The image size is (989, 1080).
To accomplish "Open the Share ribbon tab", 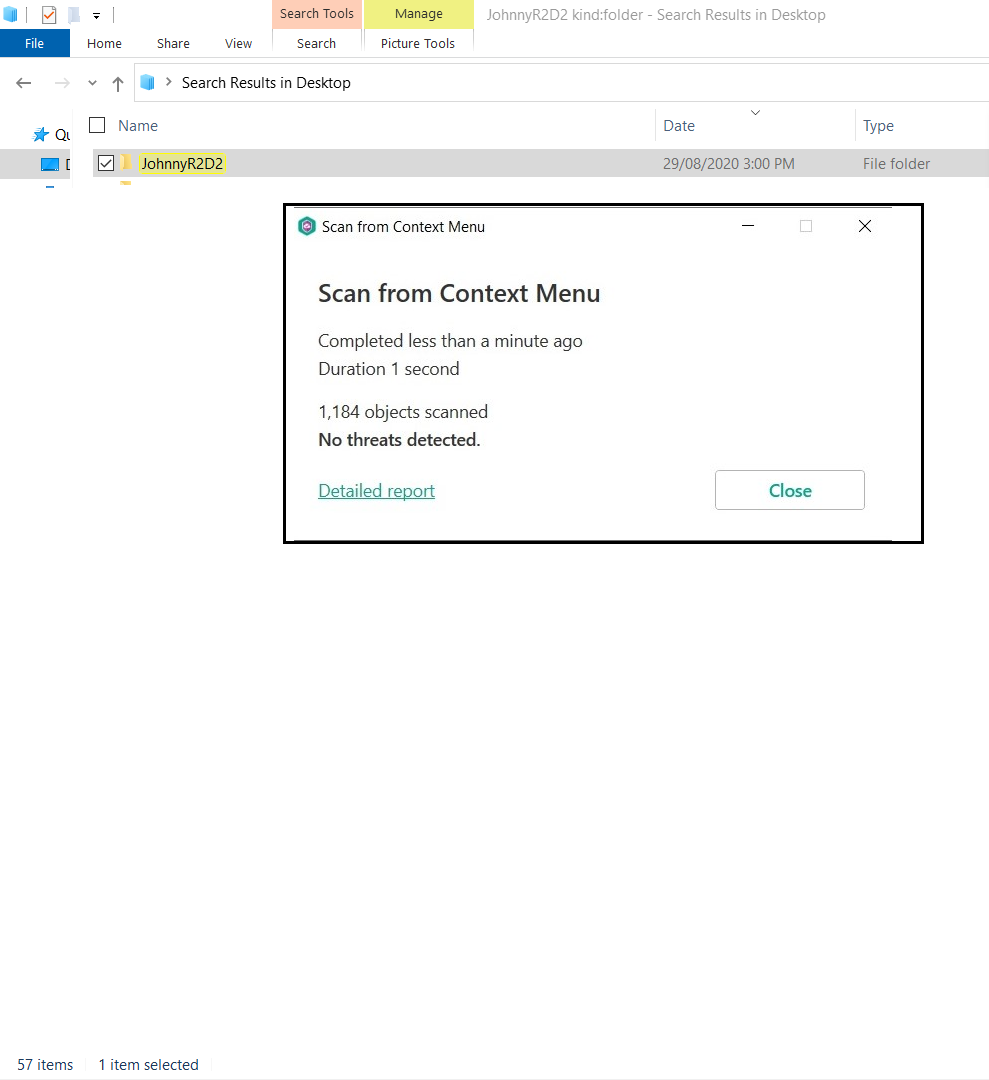I will (x=173, y=43).
